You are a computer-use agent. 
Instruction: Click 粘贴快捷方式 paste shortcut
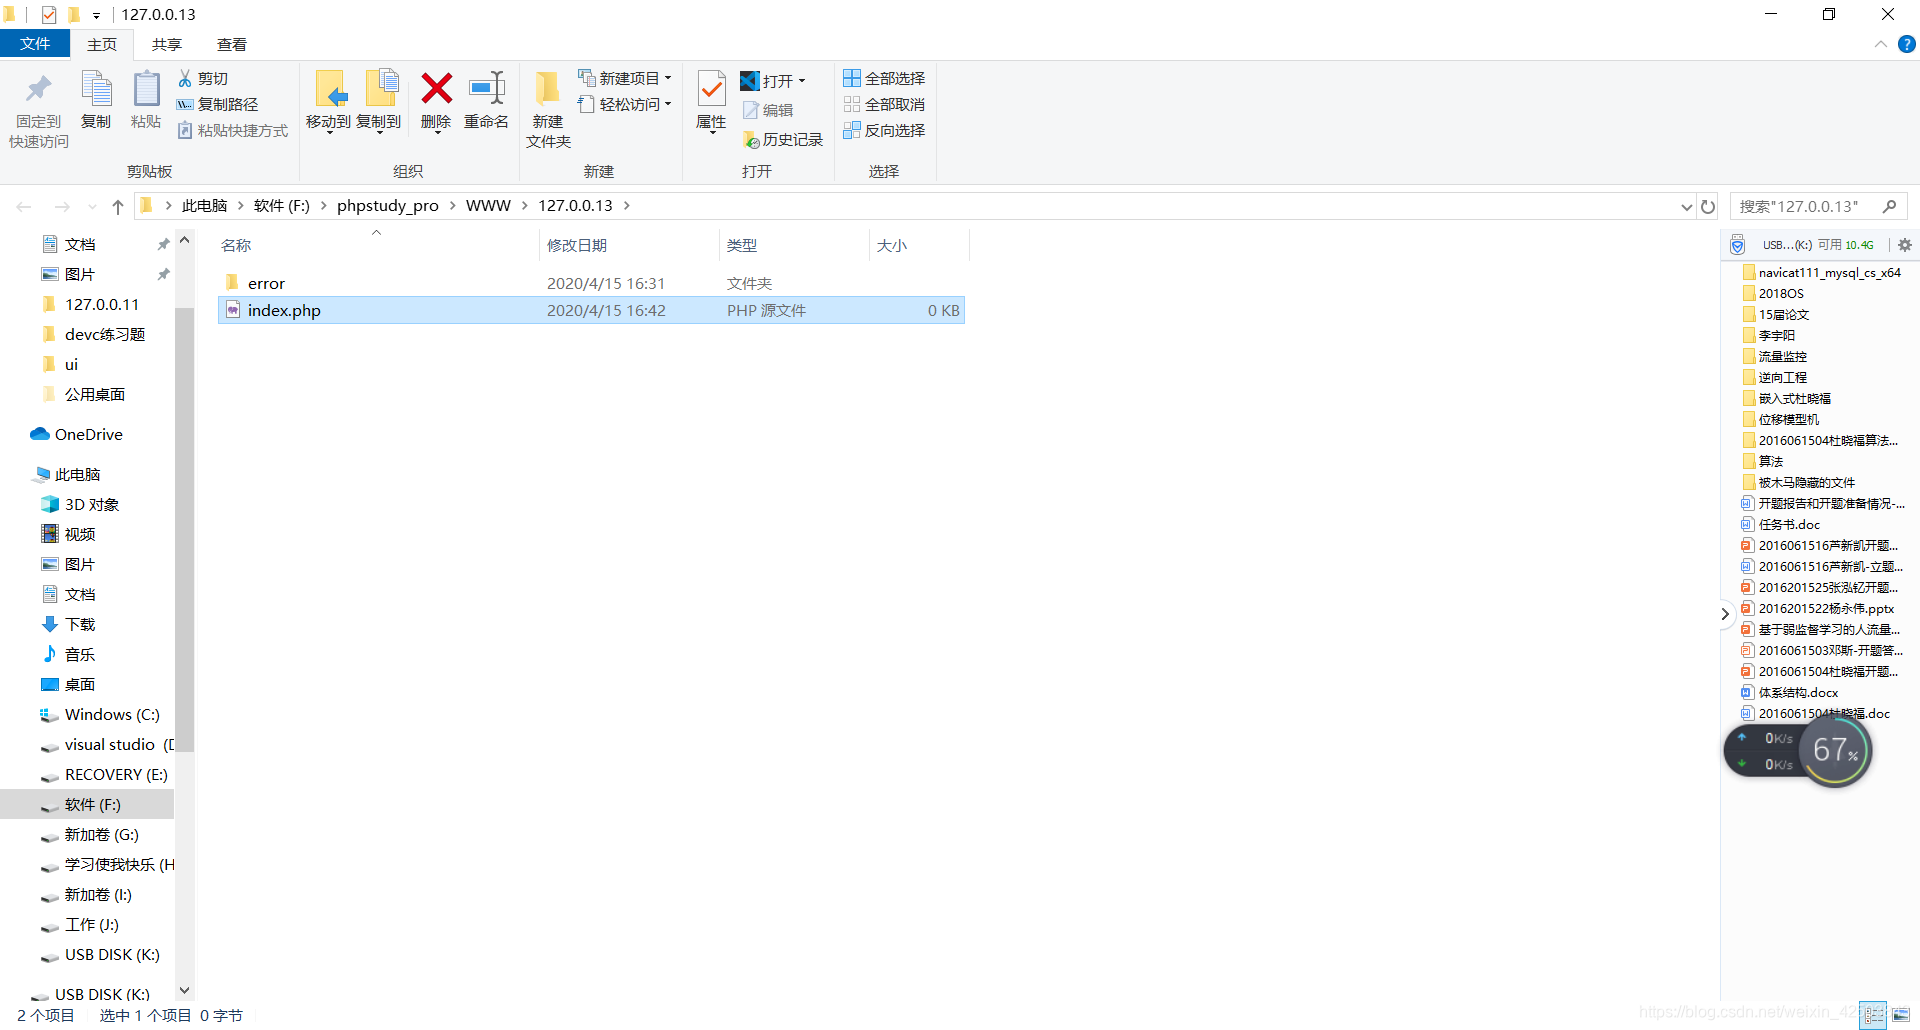(x=233, y=130)
